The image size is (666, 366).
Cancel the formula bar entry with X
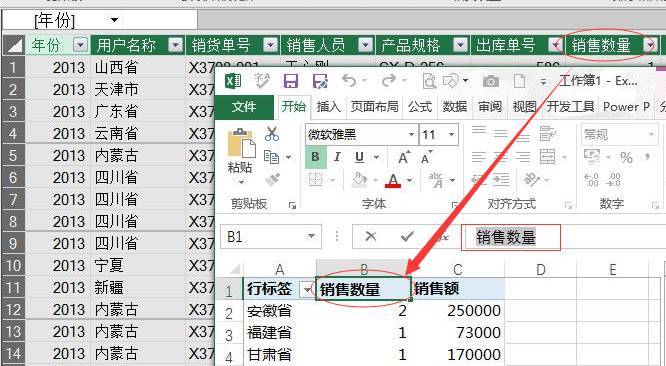[371, 236]
